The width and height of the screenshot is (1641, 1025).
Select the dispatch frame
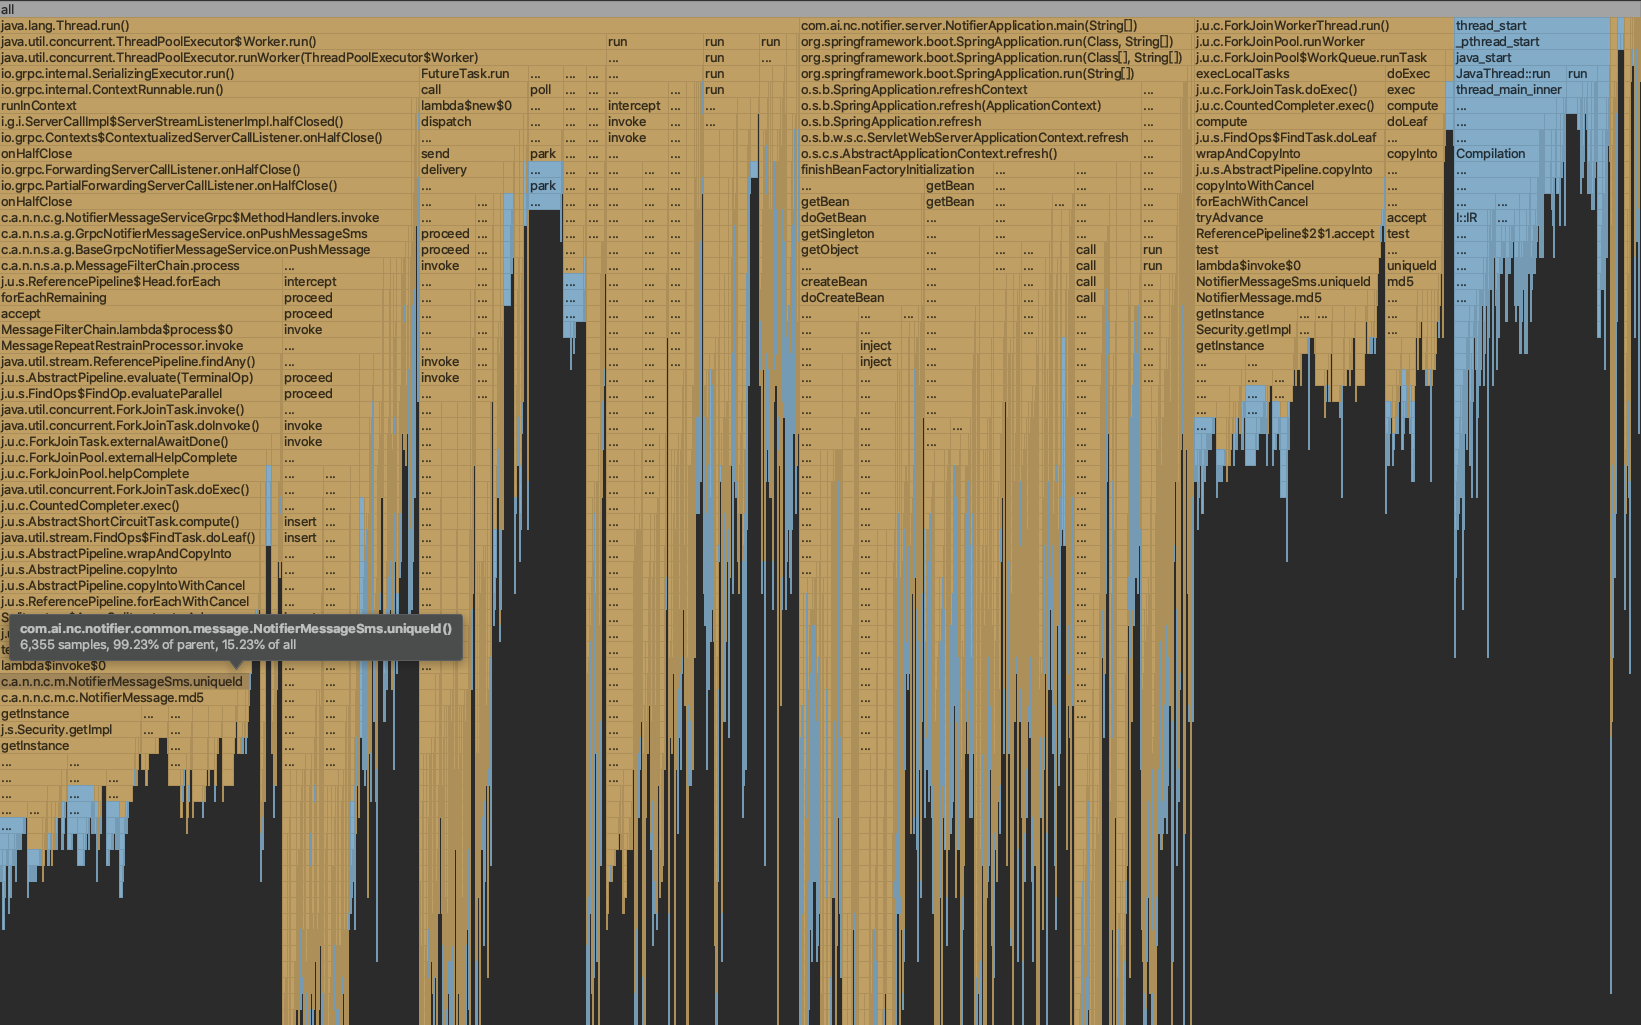click(x=473, y=121)
